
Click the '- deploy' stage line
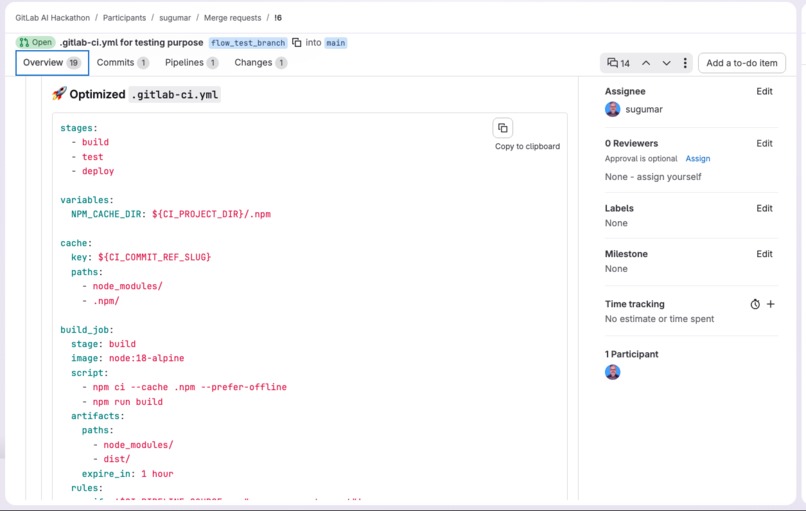coord(93,171)
